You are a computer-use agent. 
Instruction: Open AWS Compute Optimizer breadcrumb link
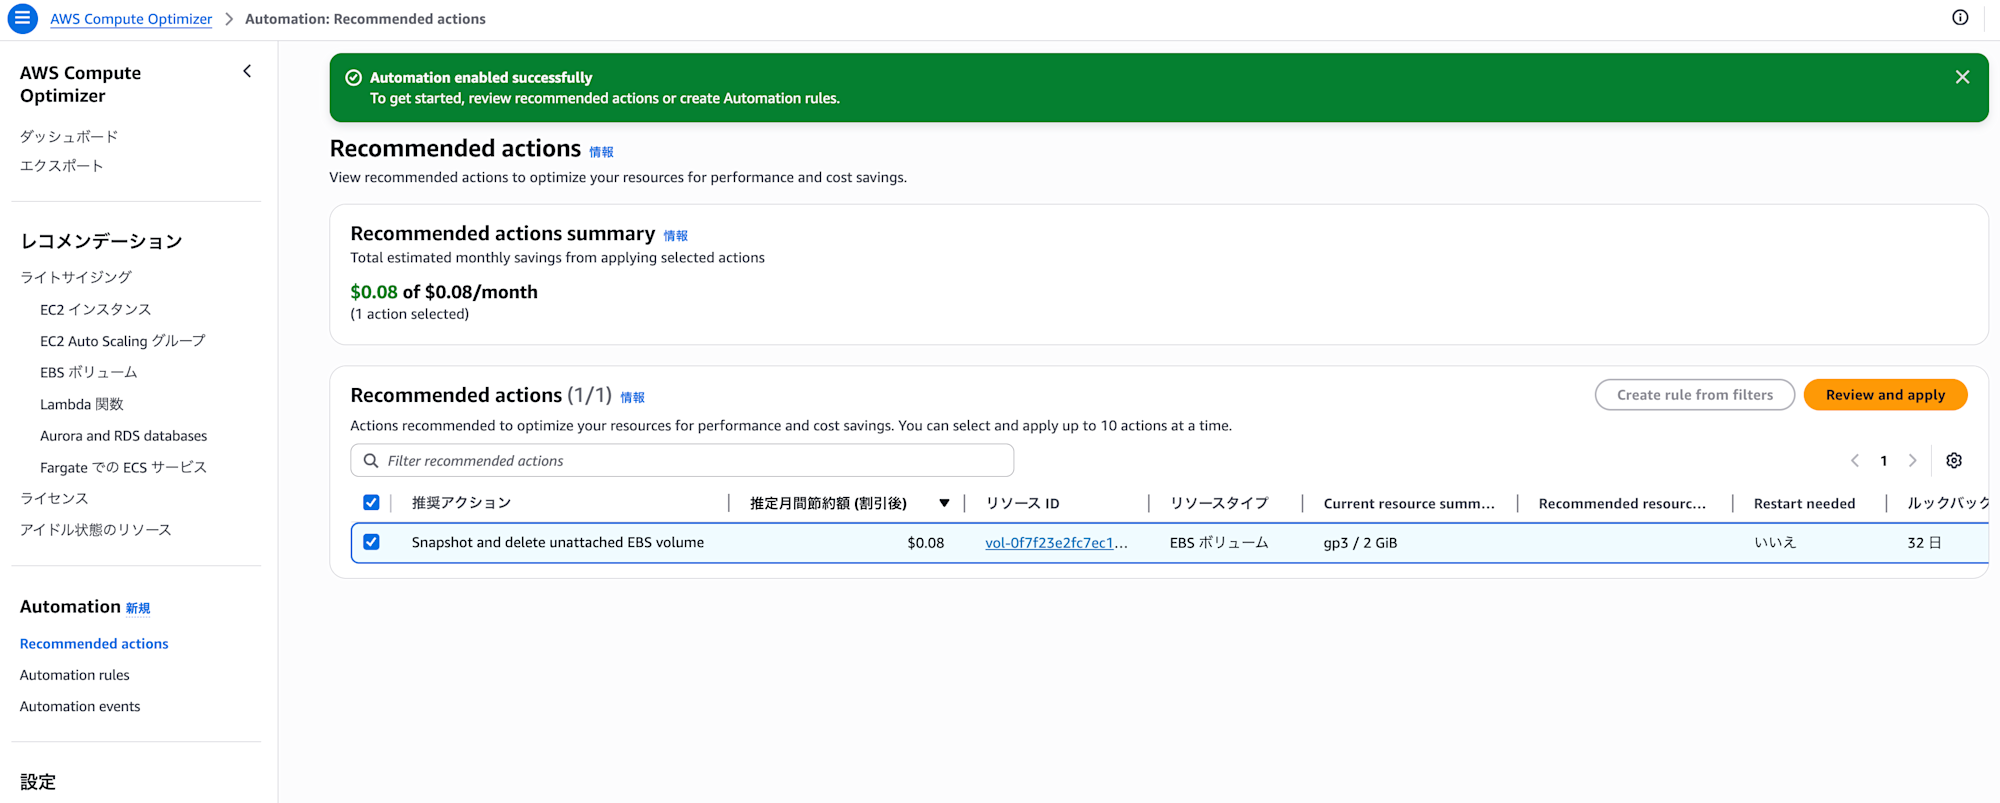tap(131, 19)
